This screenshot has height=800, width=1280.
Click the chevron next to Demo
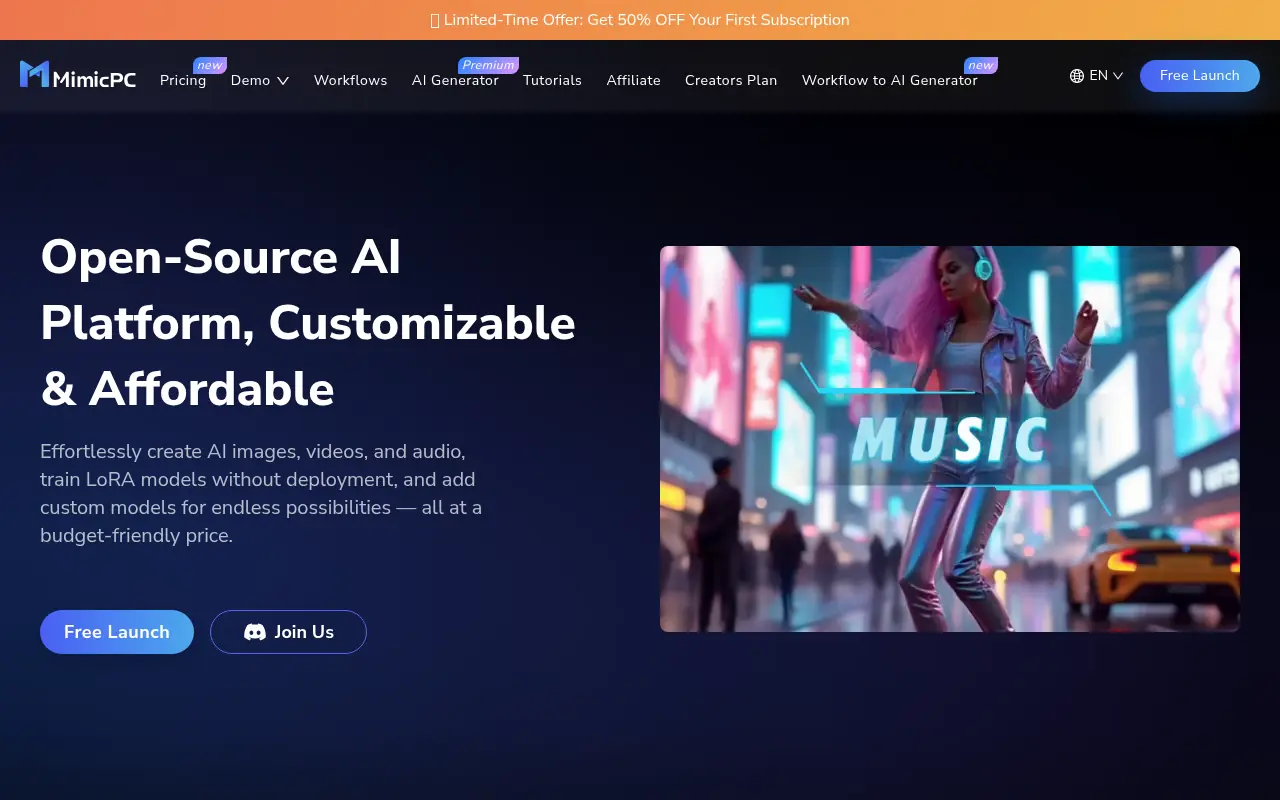[283, 80]
